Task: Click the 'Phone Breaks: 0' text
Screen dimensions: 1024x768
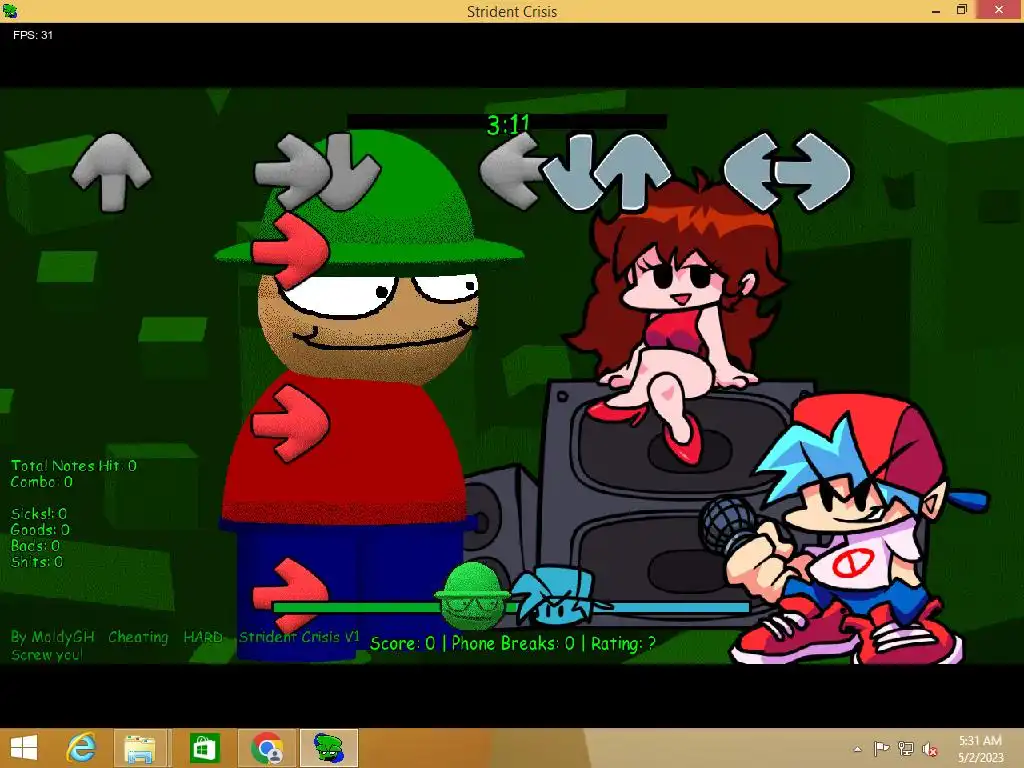Action: coord(513,643)
